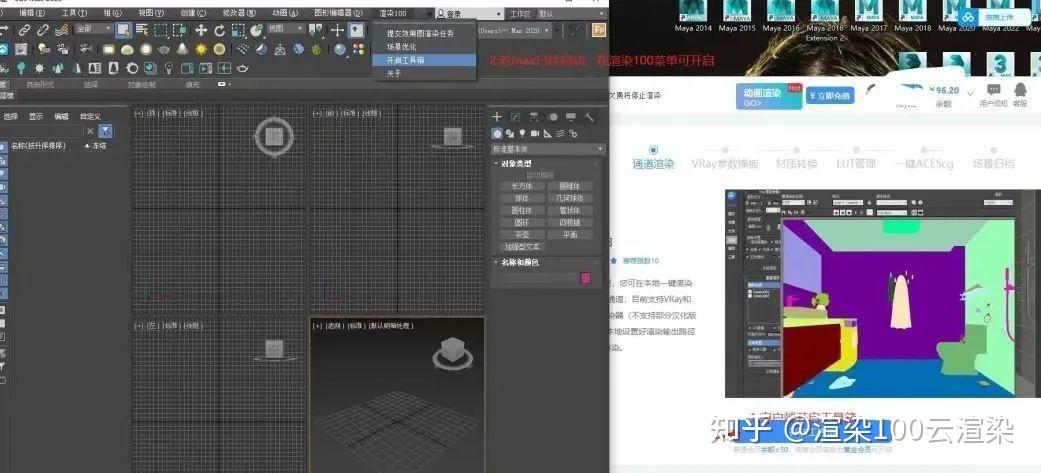
Task: Click the blue 立即充值 recharge button
Action: [x=830, y=96]
